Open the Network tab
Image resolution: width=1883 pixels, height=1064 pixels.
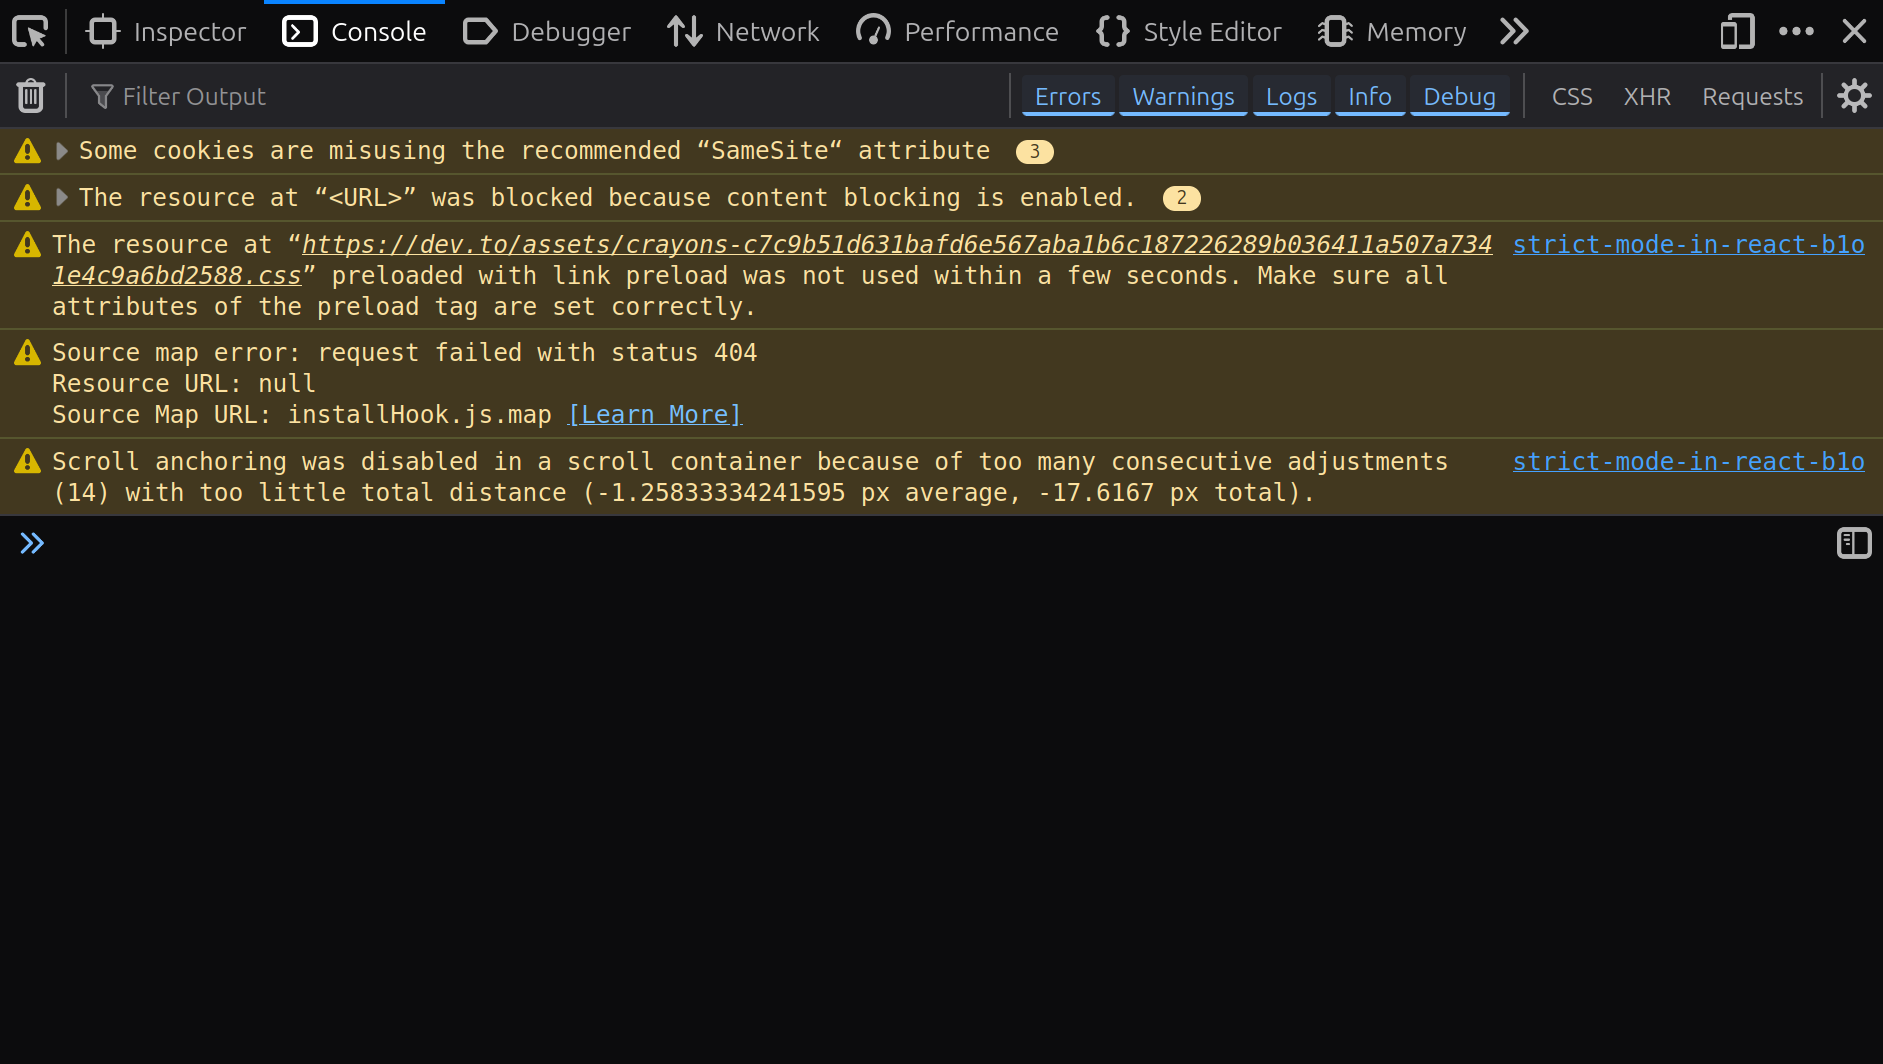pos(743,32)
